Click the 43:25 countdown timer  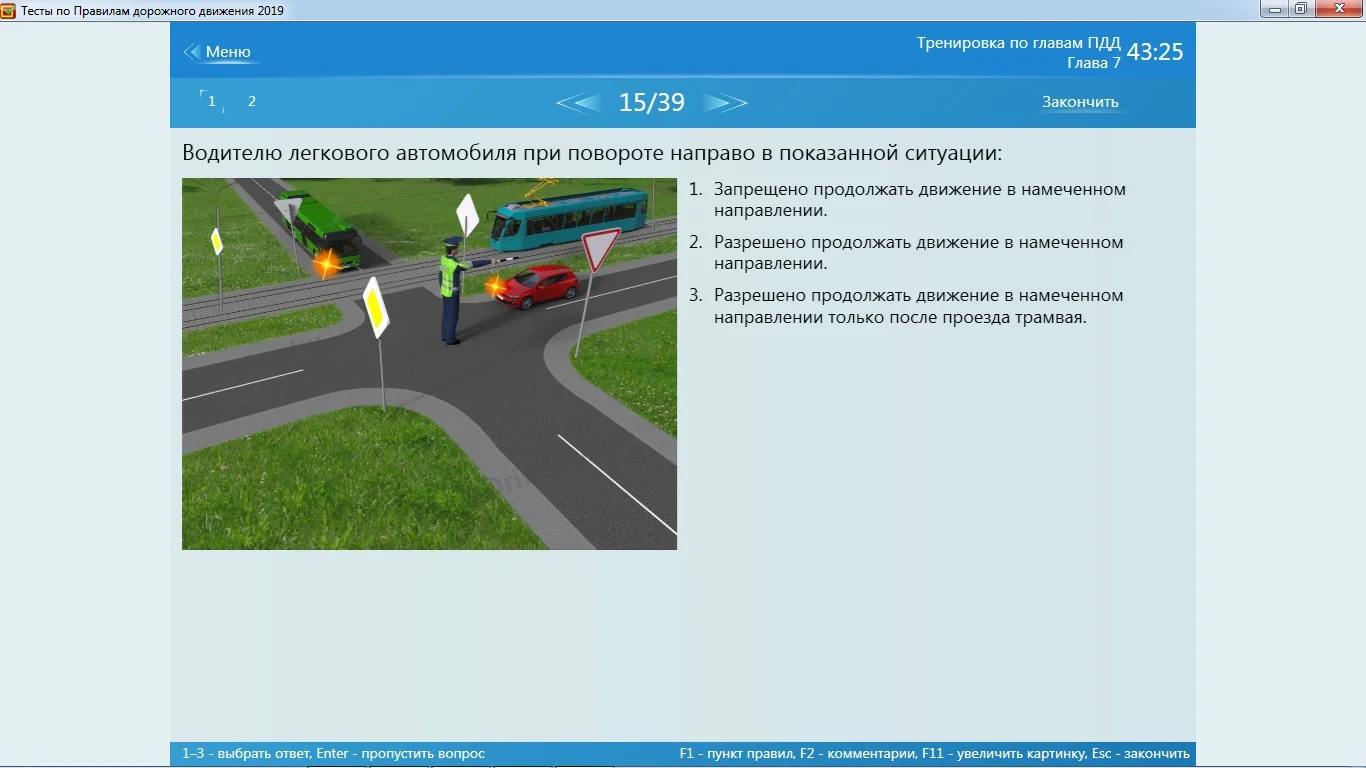tap(1155, 50)
